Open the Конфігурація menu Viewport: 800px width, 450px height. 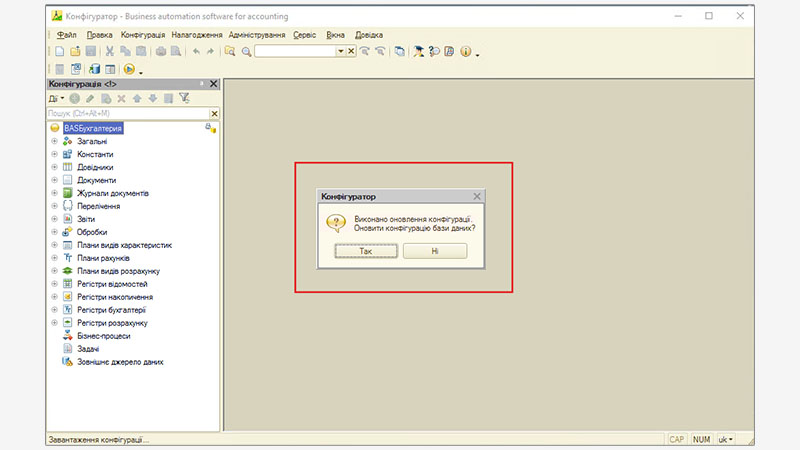142,34
